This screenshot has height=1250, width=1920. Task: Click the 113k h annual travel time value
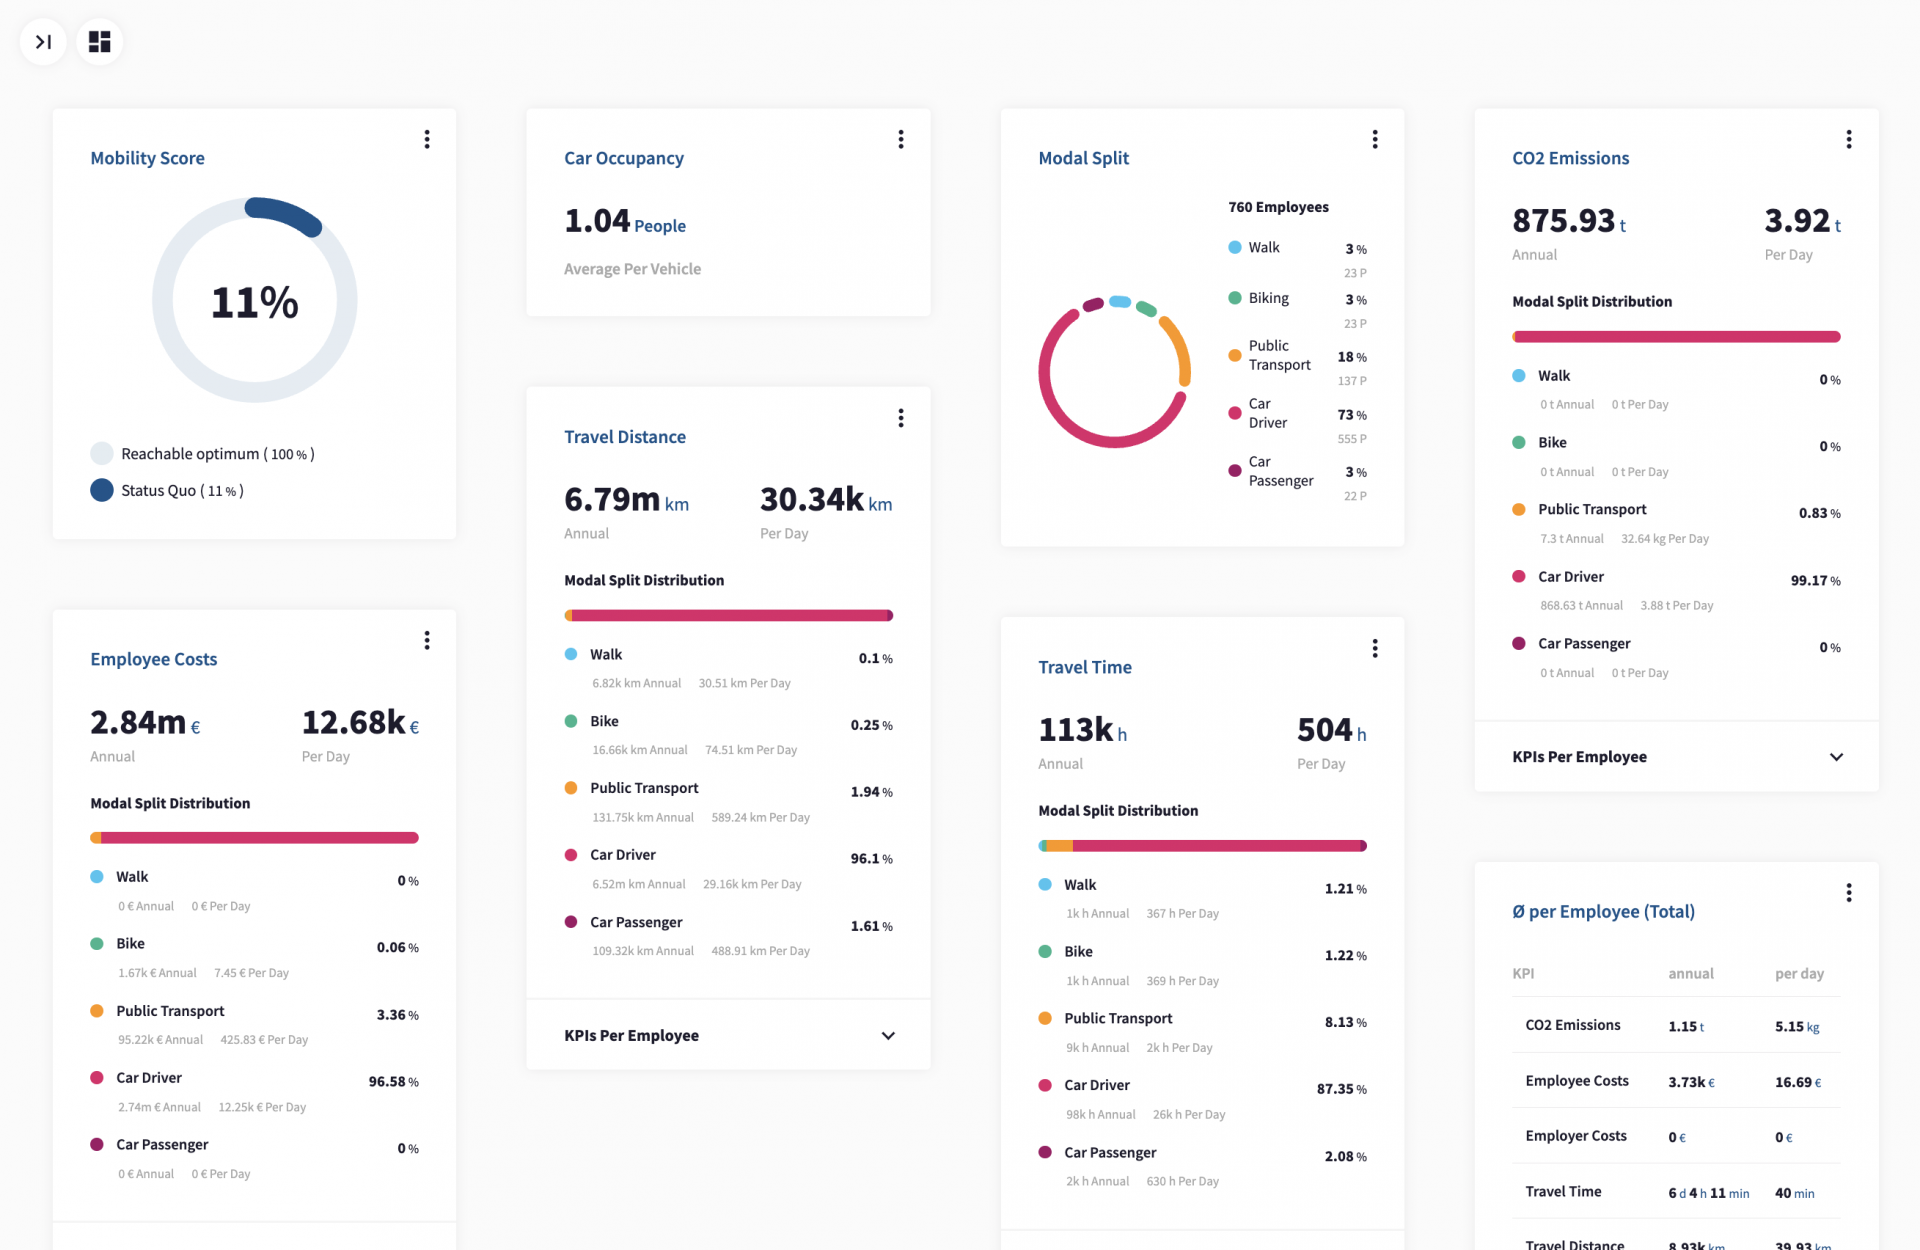[1082, 730]
